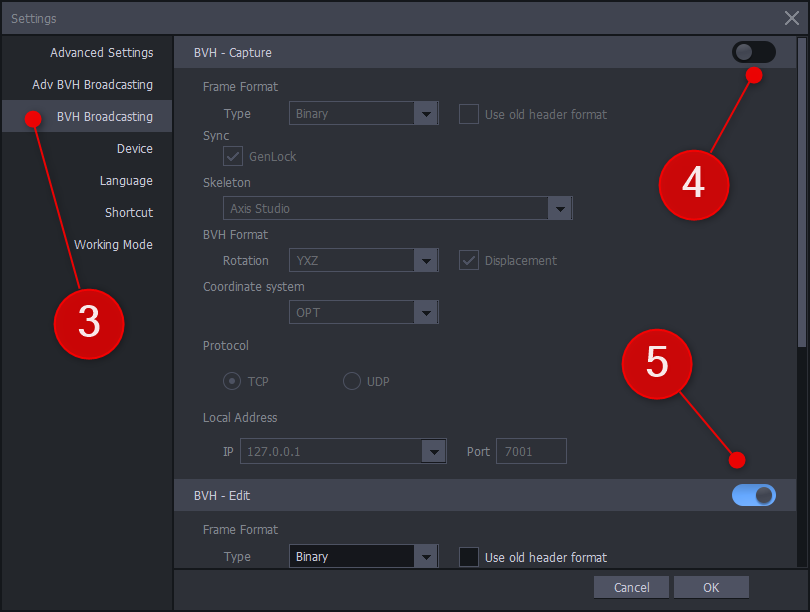Image resolution: width=810 pixels, height=612 pixels.
Task: Open Skeleton dropdown showing Axis Studio
Action: tap(398, 208)
